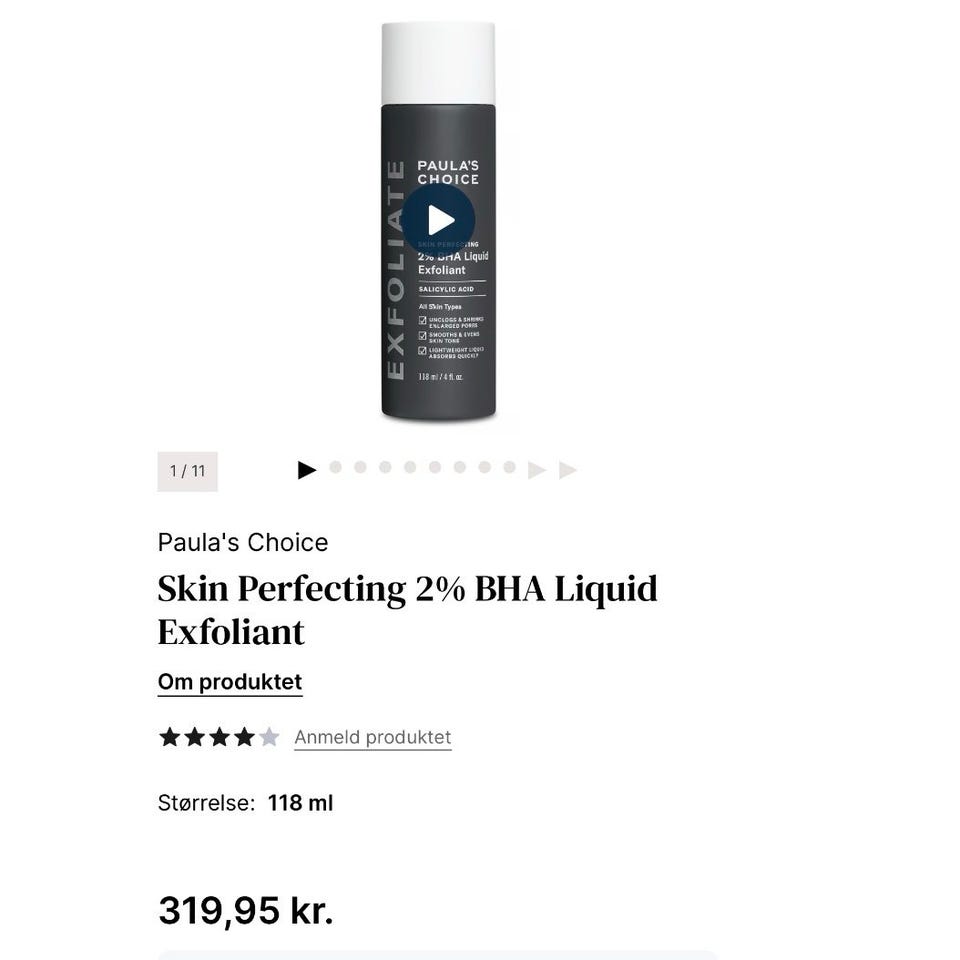This screenshot has height=960, width=960.
Task: Go to the third carousel dot
Action: coord(360,467)
